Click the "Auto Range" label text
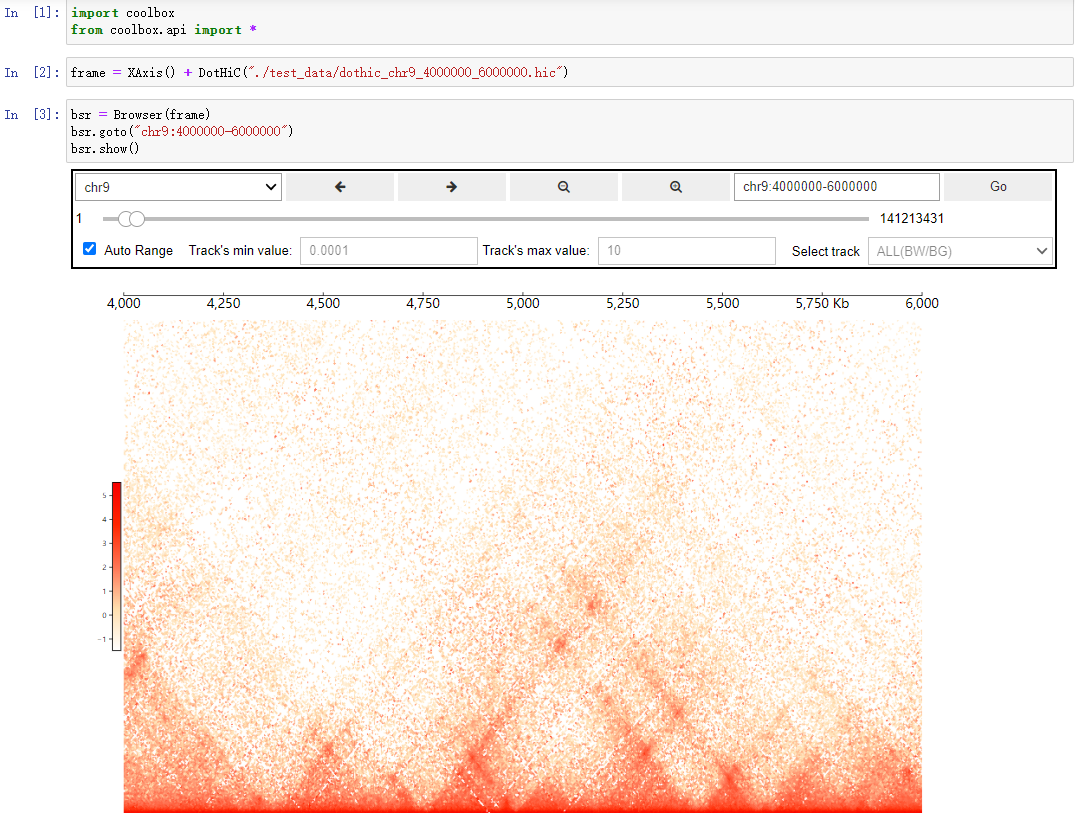Image resolution: width=1075 pixels, height=820 pixels. 138,250
